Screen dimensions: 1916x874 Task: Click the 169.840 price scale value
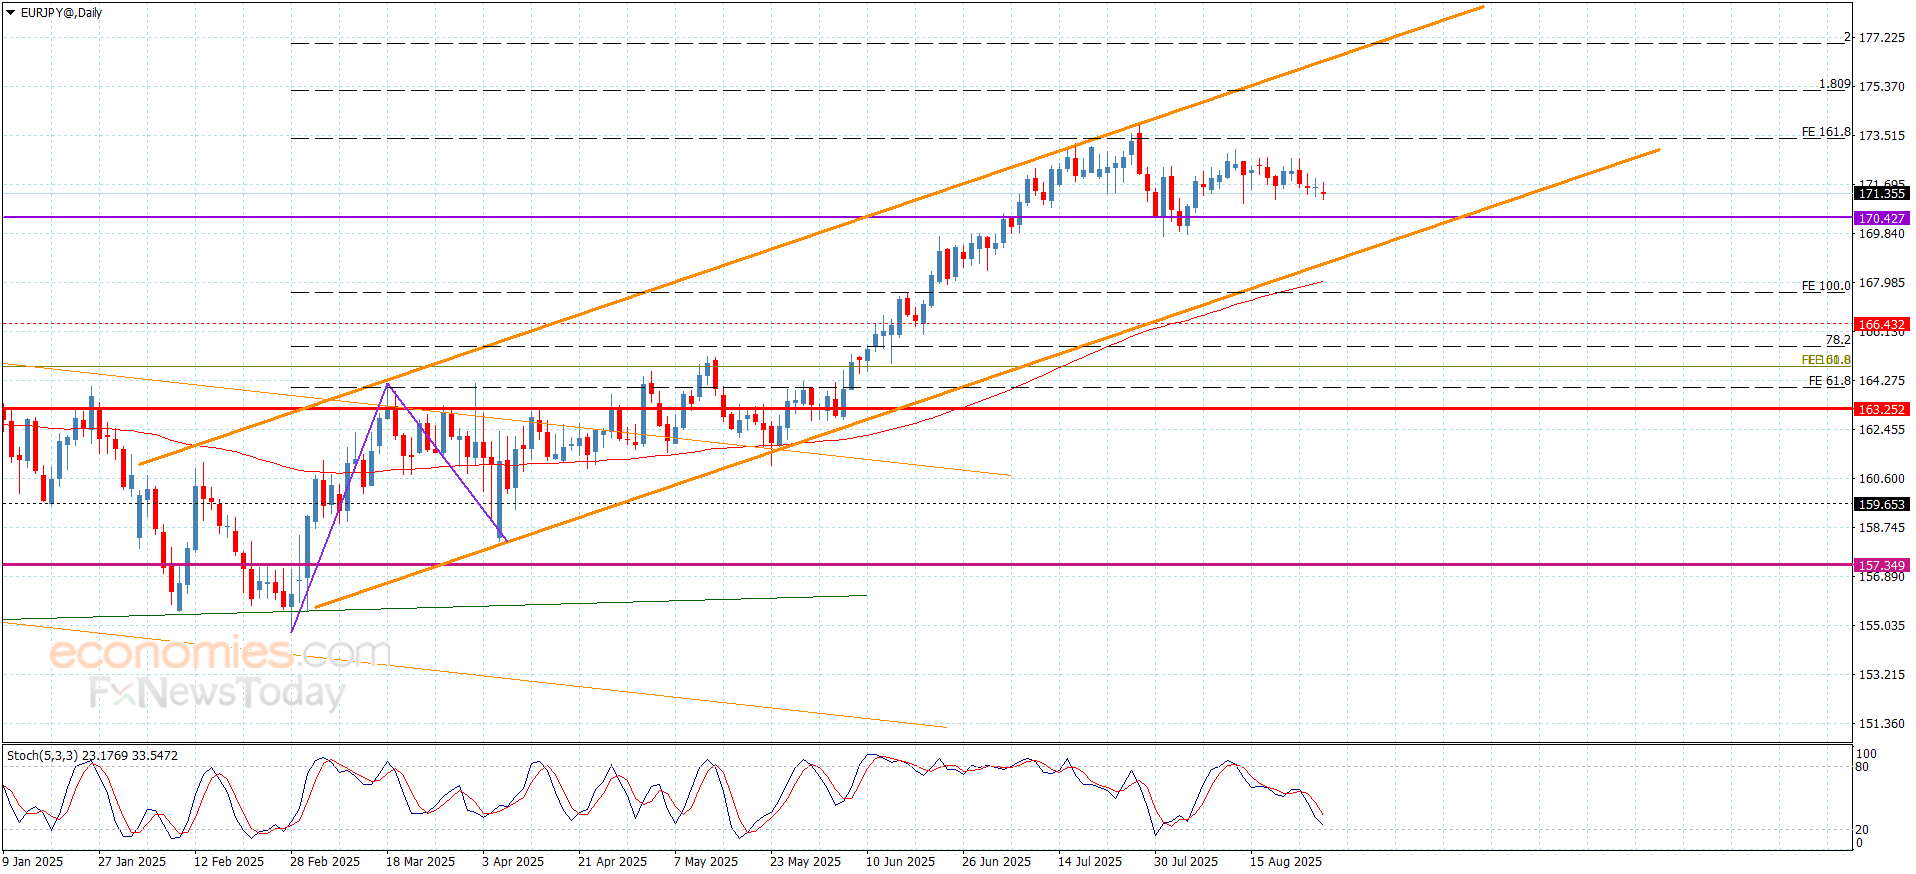point(1881,234)
